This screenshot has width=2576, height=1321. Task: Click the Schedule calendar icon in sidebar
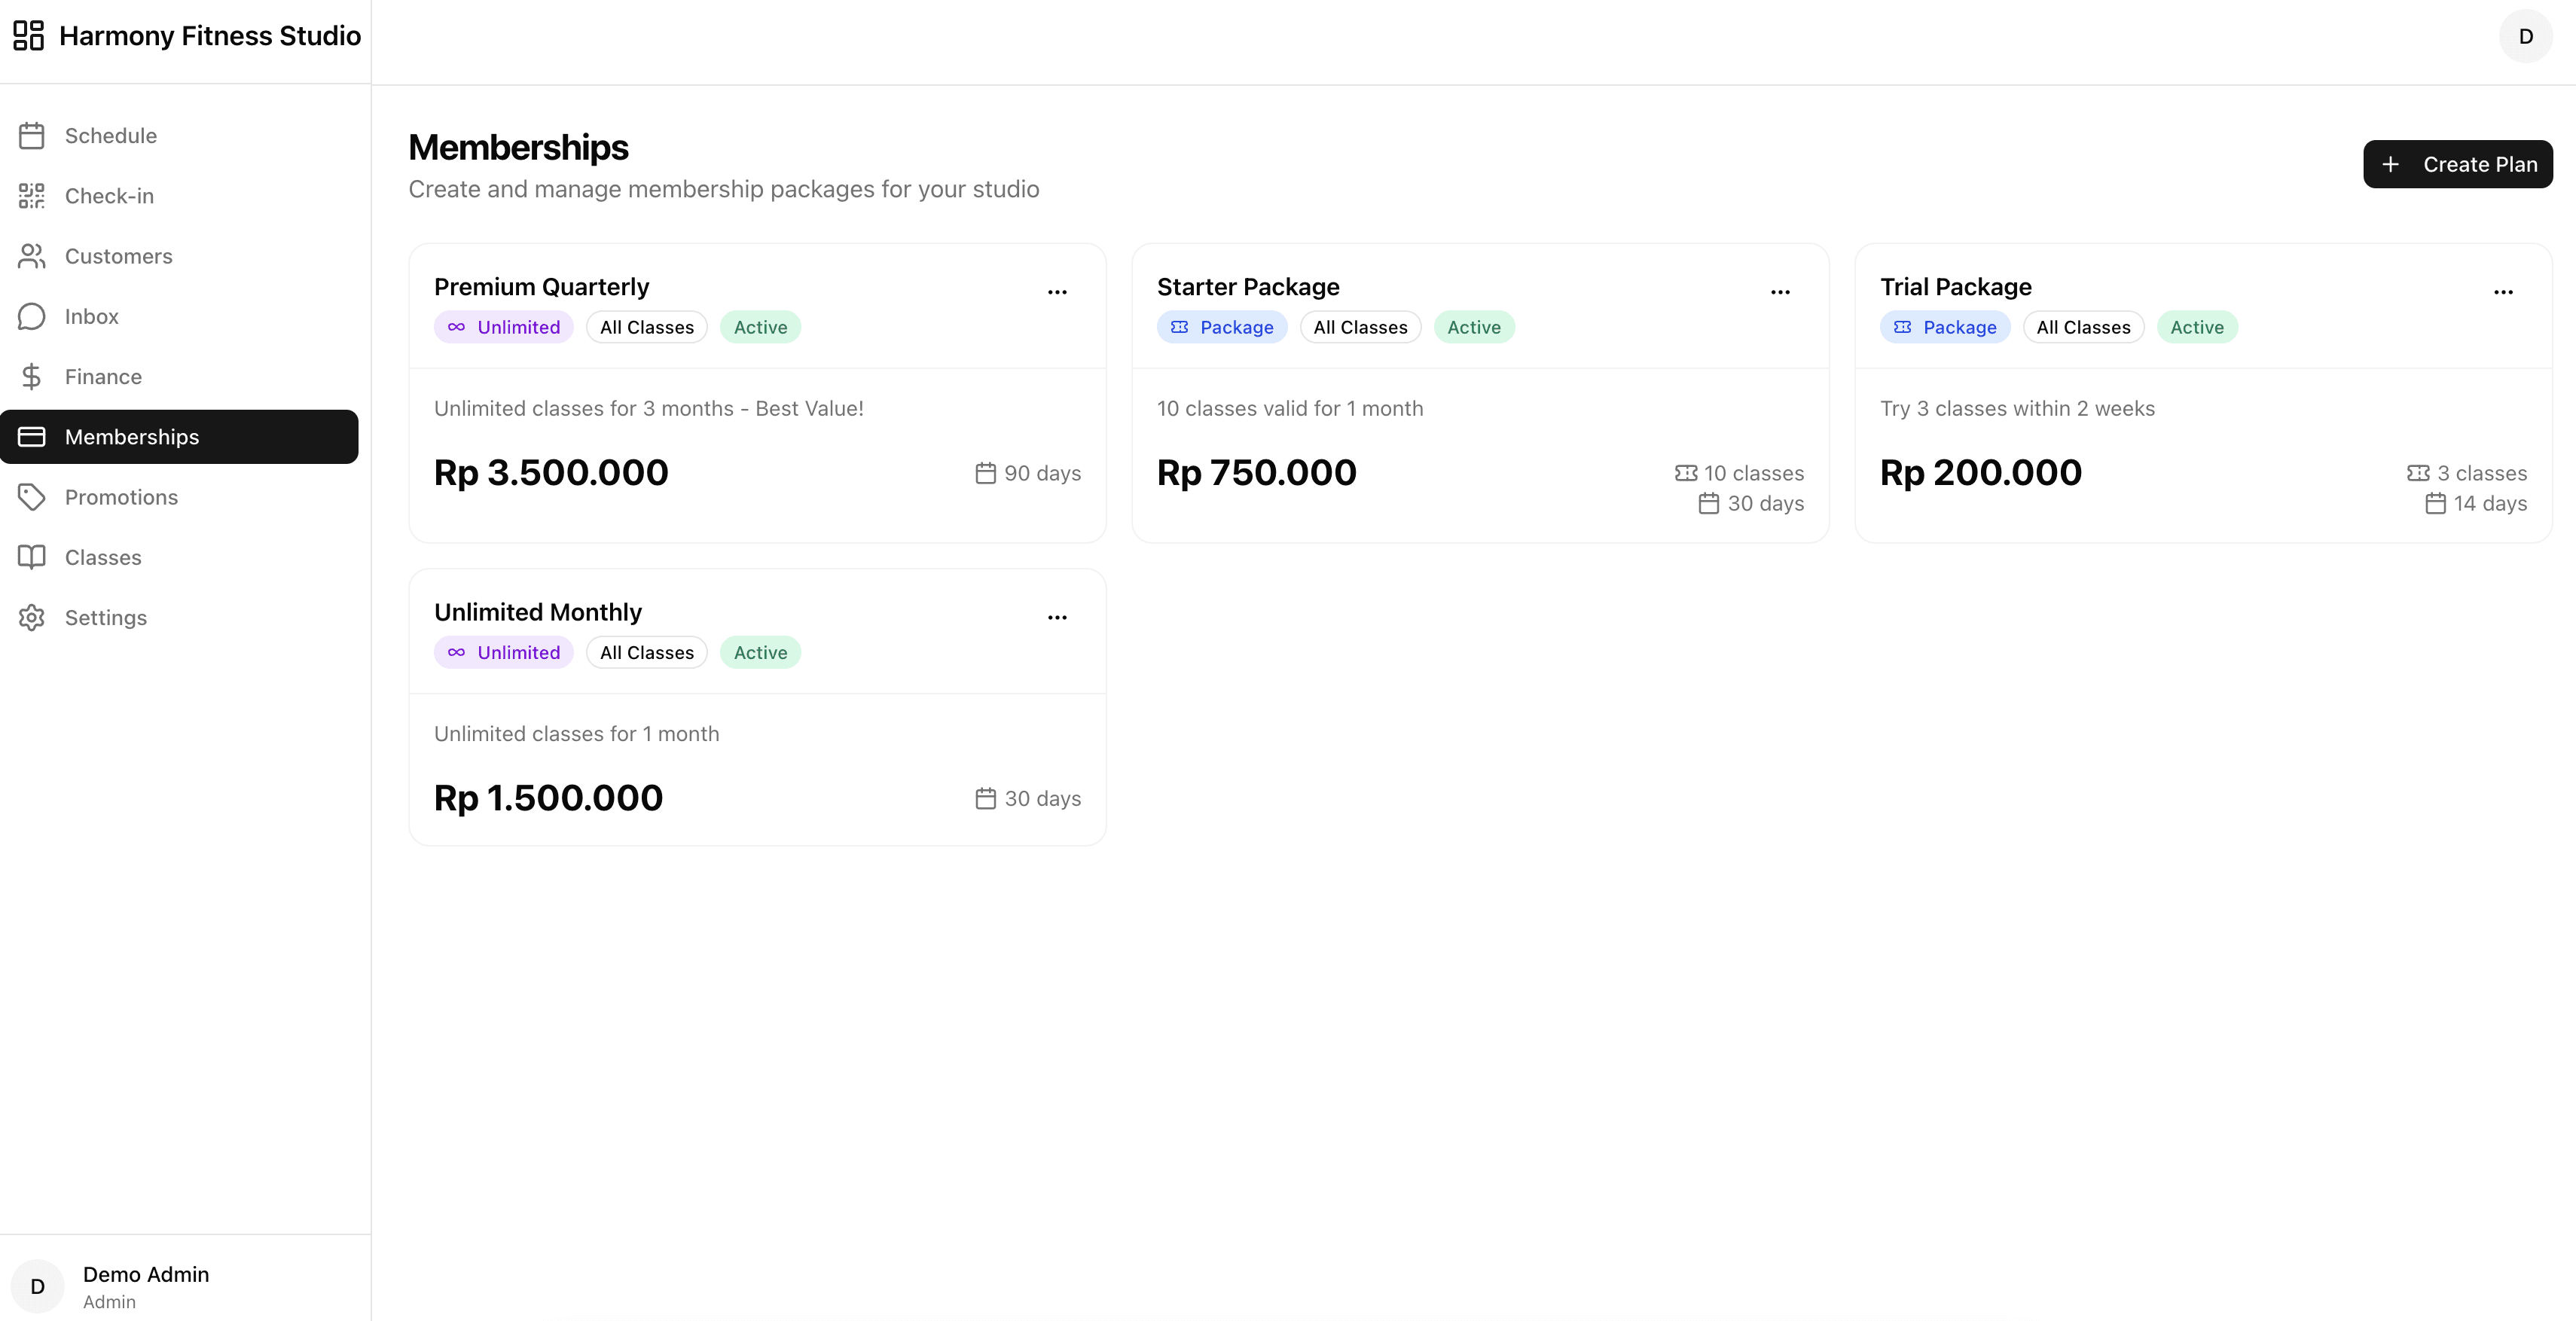(x=32, y=136)
